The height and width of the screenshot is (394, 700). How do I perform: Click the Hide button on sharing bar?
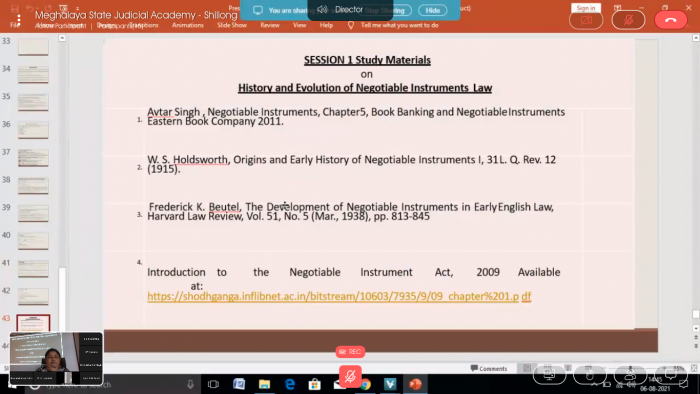432,10
